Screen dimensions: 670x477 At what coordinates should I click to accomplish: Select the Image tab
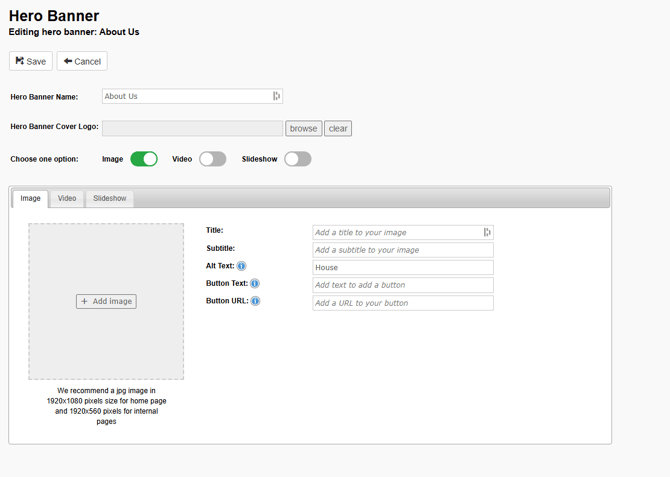click(x=31, y=198)
